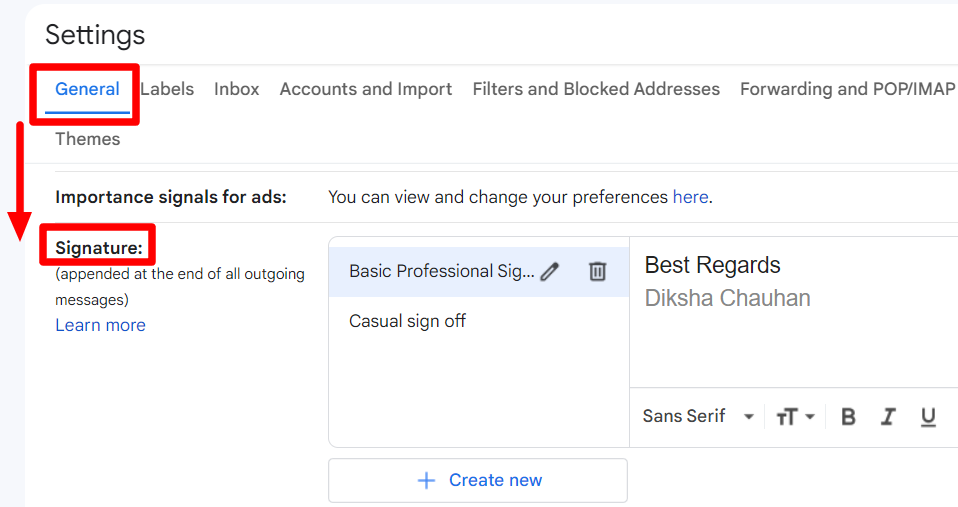
Task: Click the ads preferences 'here' link
Action: 690,197
